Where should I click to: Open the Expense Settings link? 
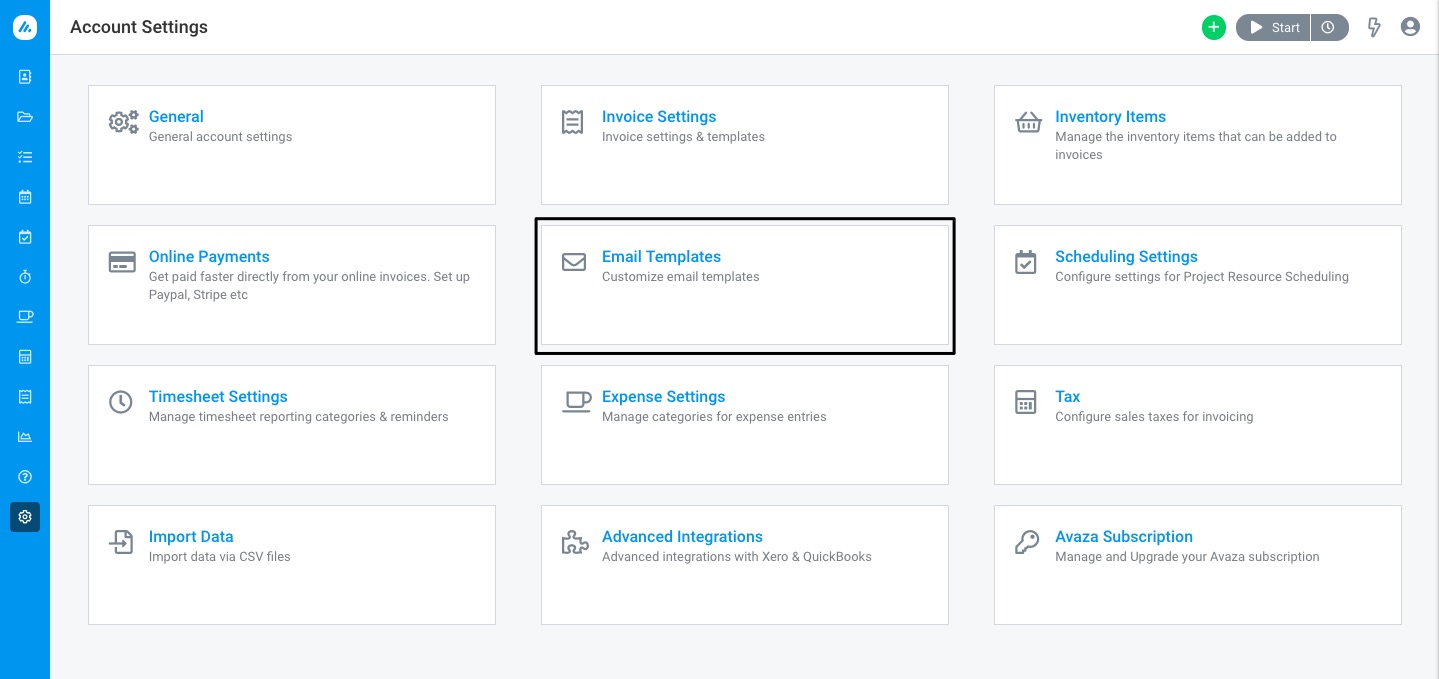663,397
